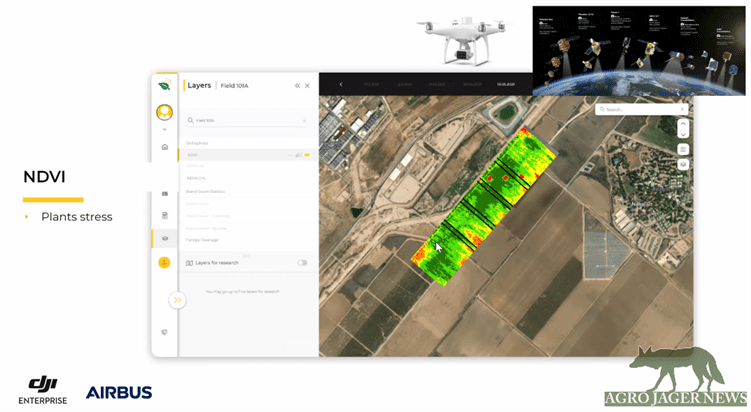Image resolution: width=751 pixels, height=412 pixels.
Task: Go back using timeline left arrow
Action: [x=341, y=85]
